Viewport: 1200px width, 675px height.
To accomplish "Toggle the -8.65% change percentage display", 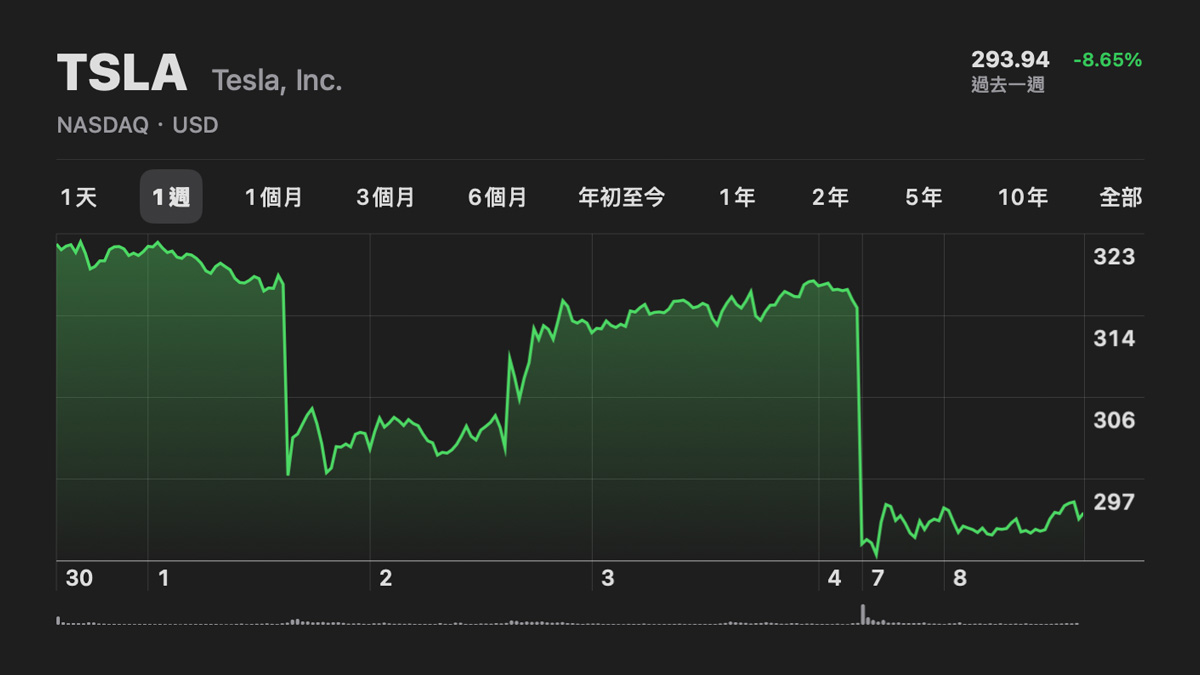I will click(1107, 60).
